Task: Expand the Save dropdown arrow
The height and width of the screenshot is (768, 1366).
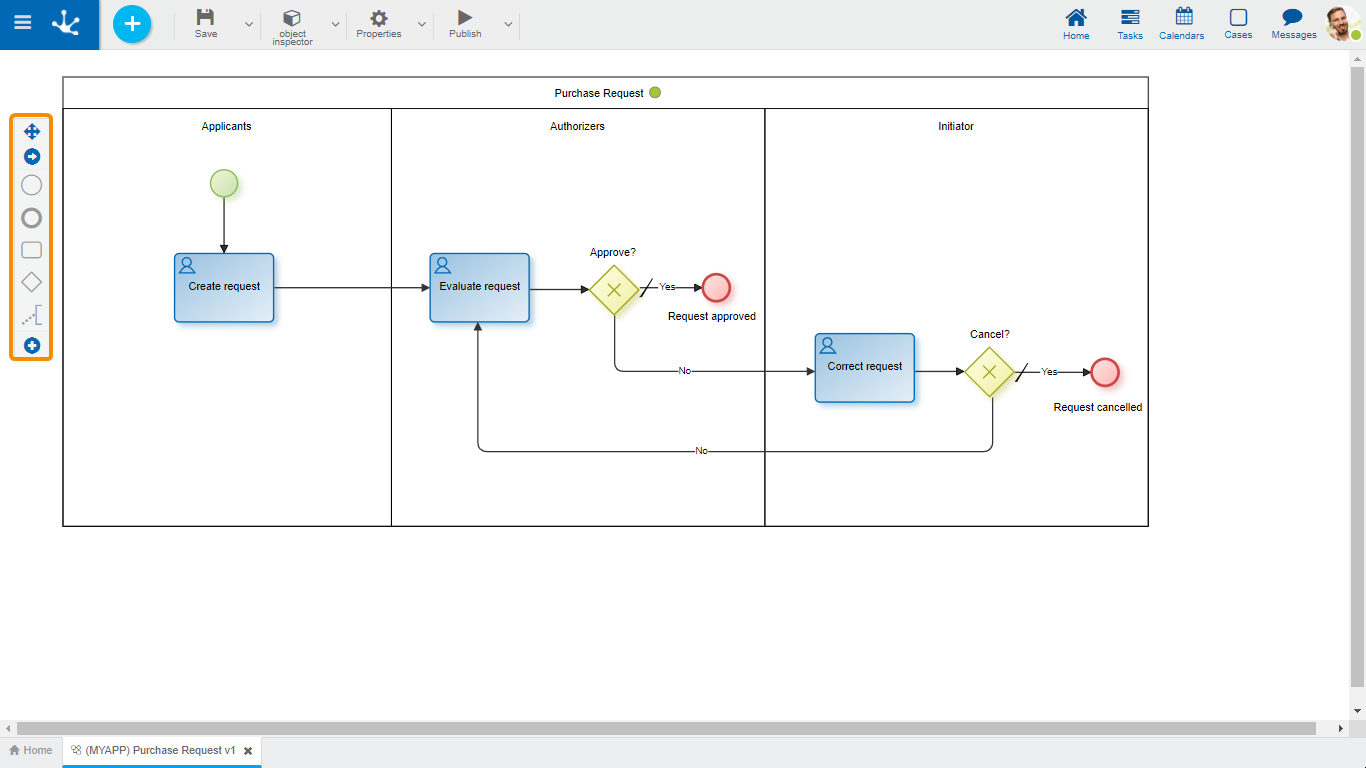Action: click(x=249, y=24)
